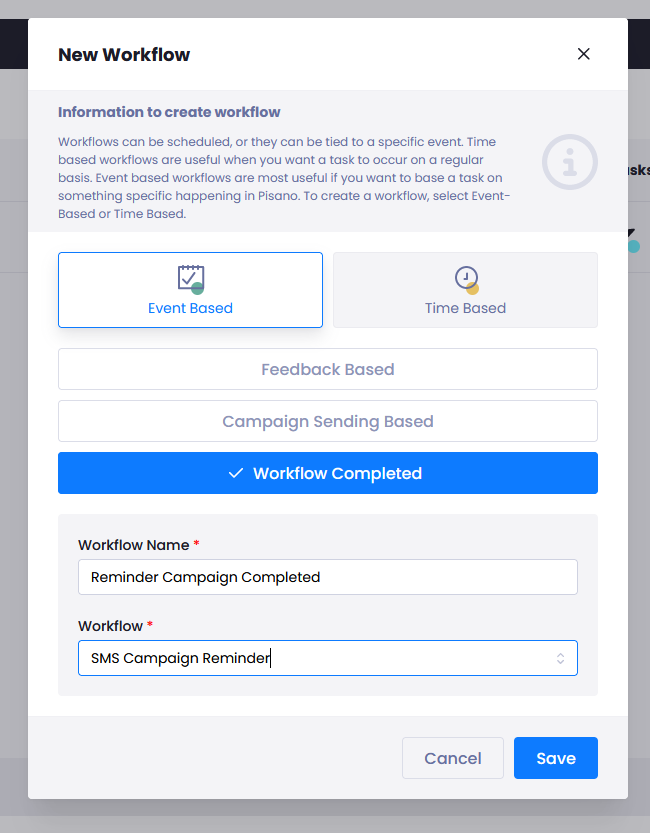Viewport: 650px width, 833px height.
Task: Save the new workflow
Action: pyautogui.click(x=556, y=758)
